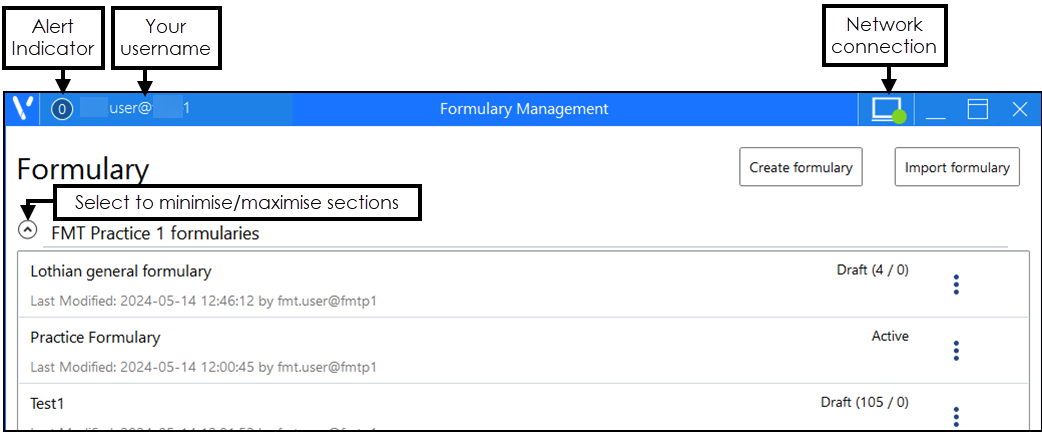Open the three-dot menu for Test1
Viewport: 1042px width, 432px height.
click(x=956, y=416)
